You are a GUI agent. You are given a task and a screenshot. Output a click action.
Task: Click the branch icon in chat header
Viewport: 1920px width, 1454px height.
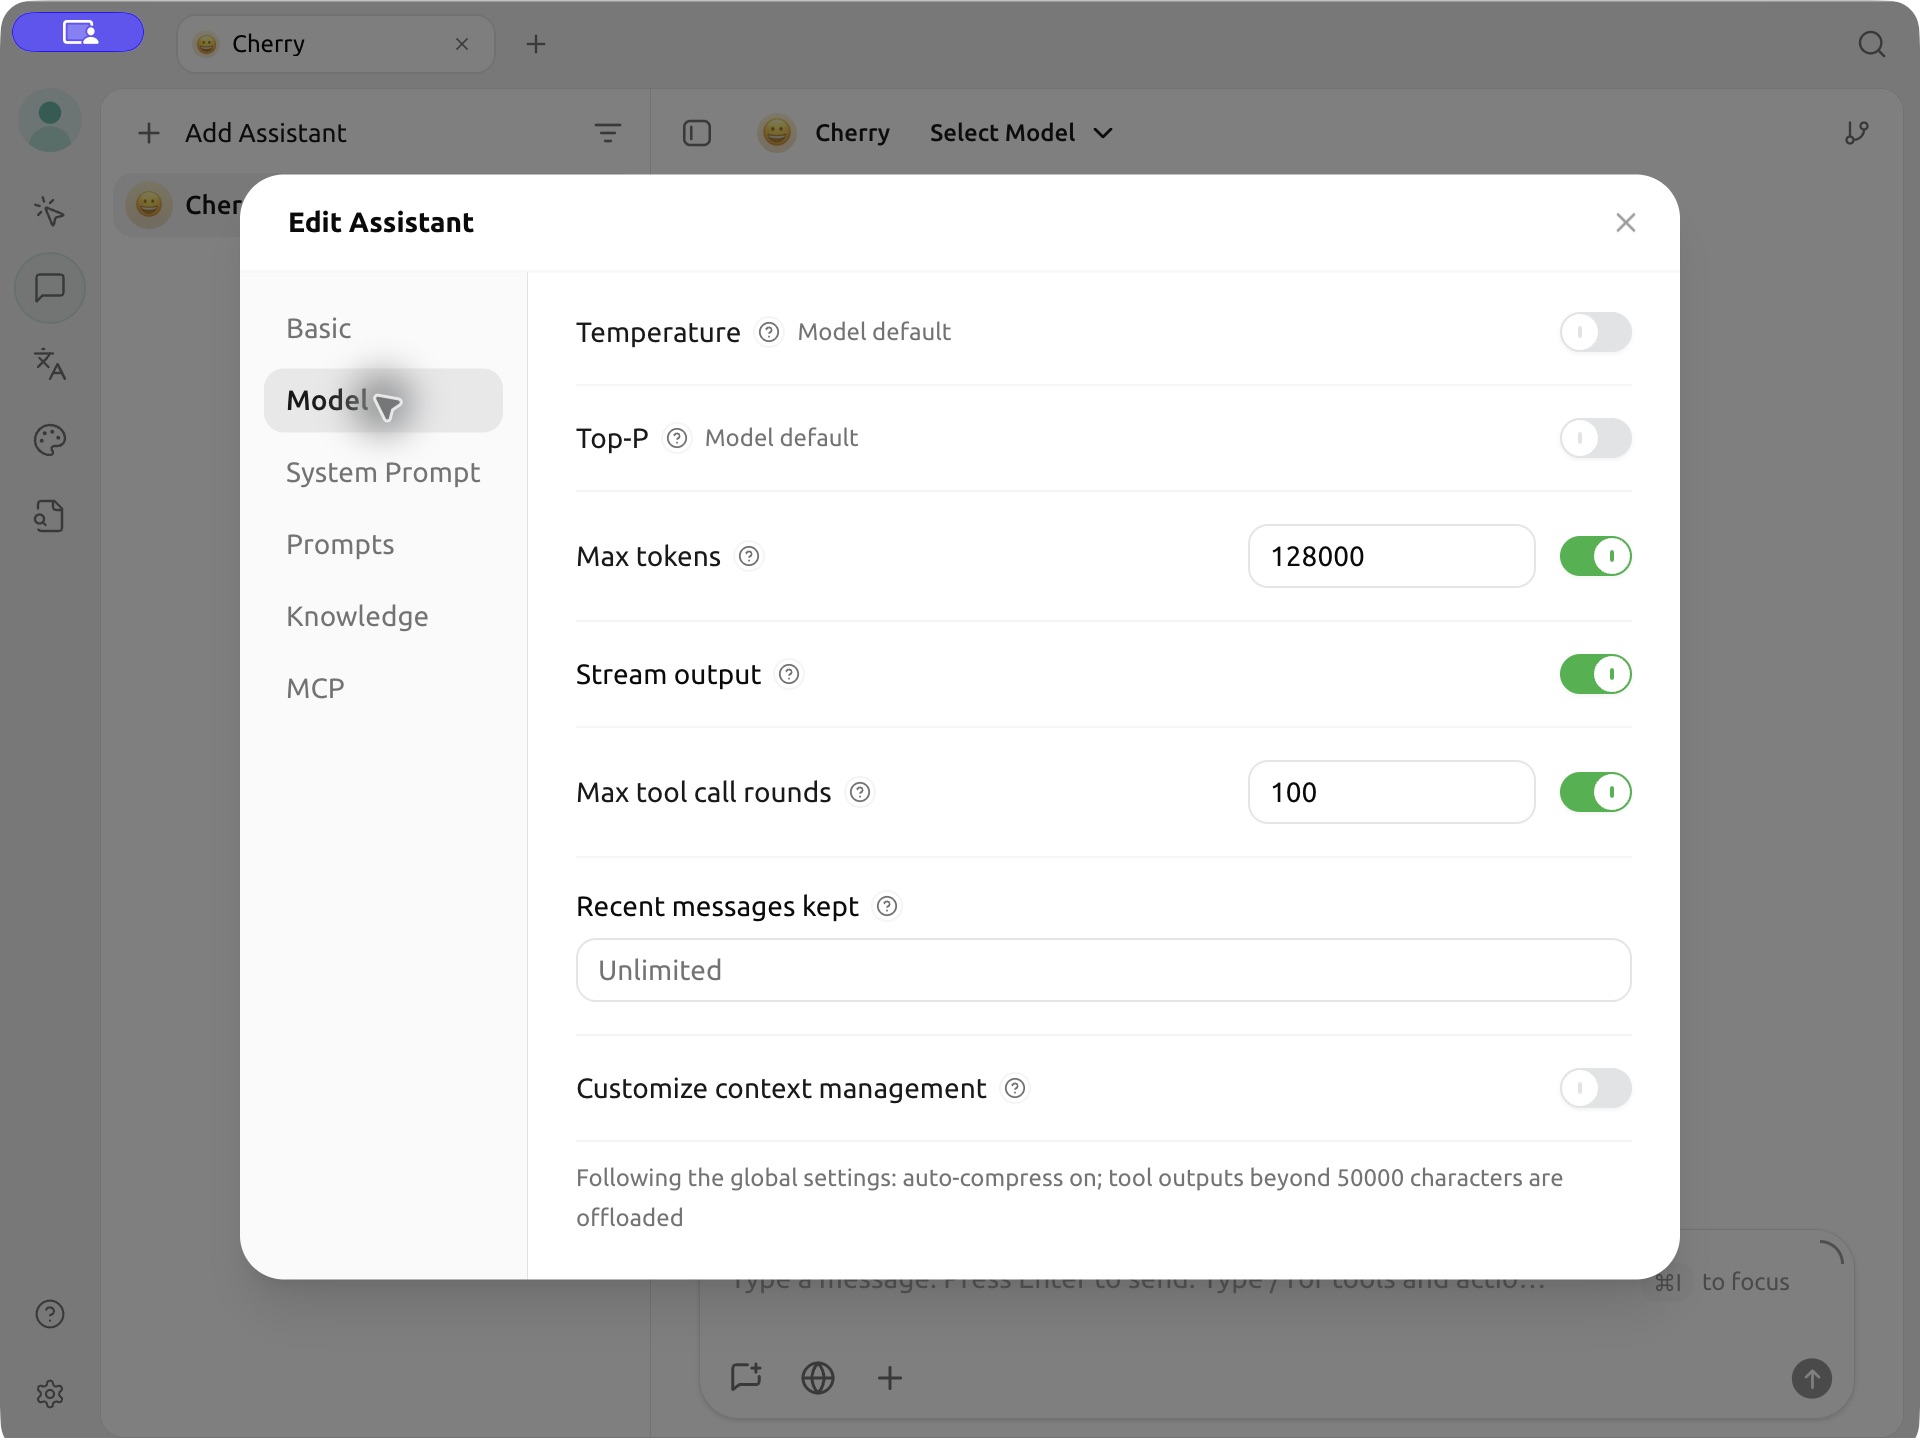[1857, 133]
